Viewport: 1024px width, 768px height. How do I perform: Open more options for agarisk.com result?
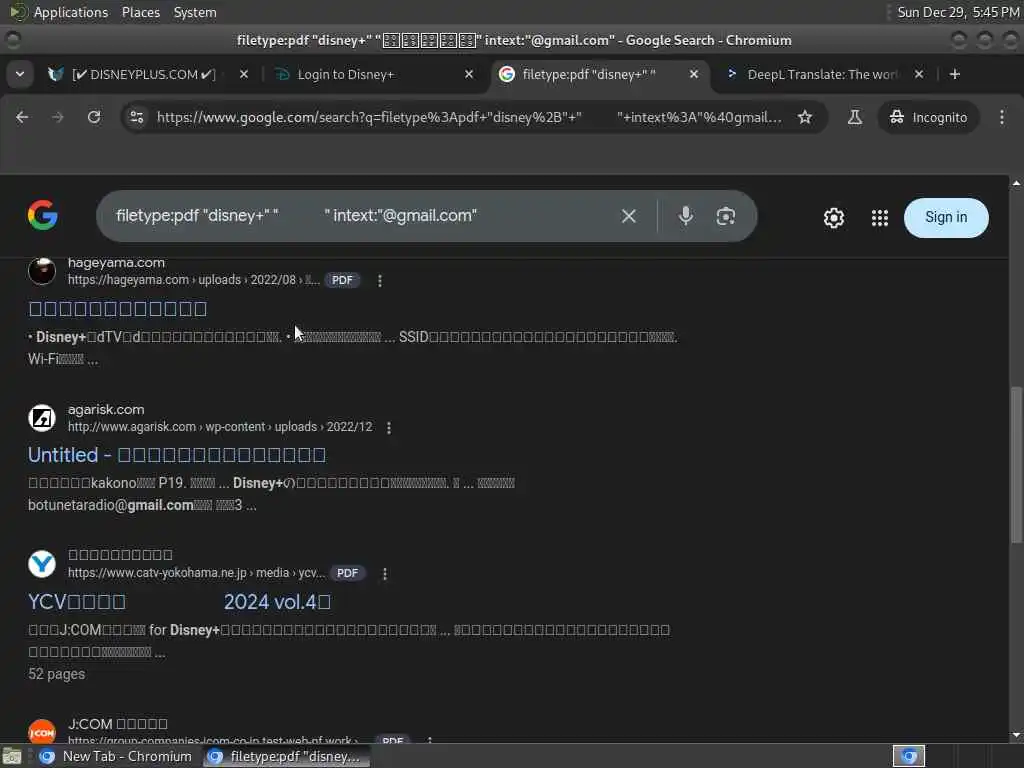(389, 427)
